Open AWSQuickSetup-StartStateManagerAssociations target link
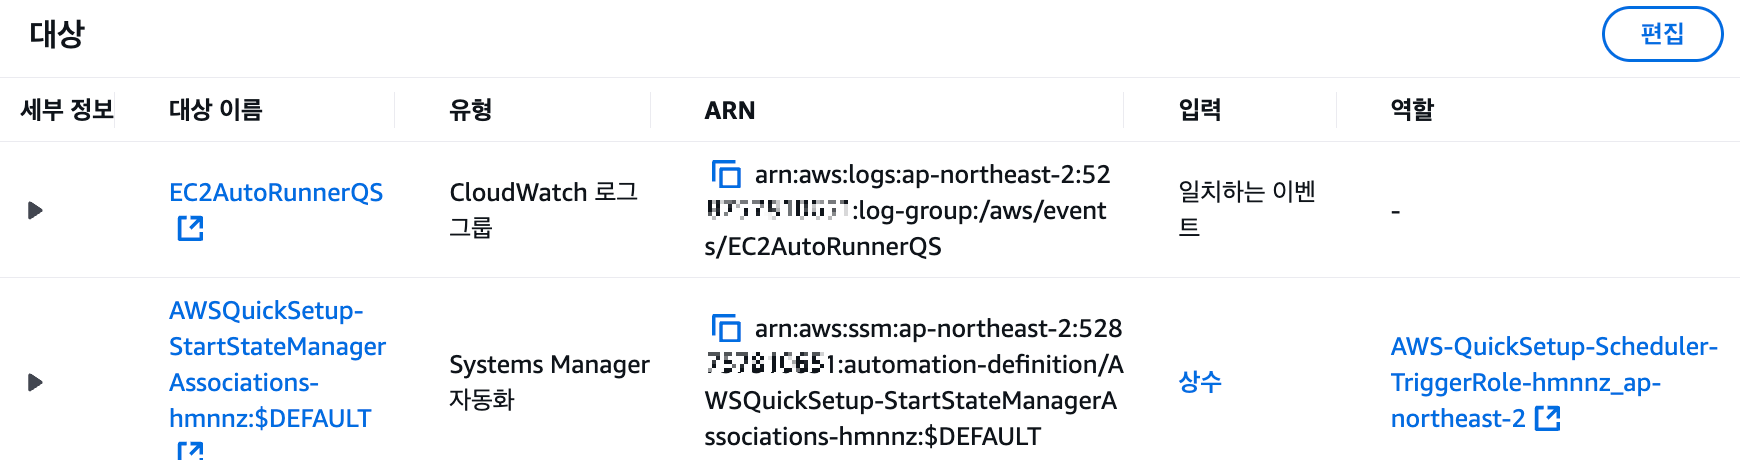The width and height of the screenshot is (1740, 460). pyautogui.click(x=277, y=364)
